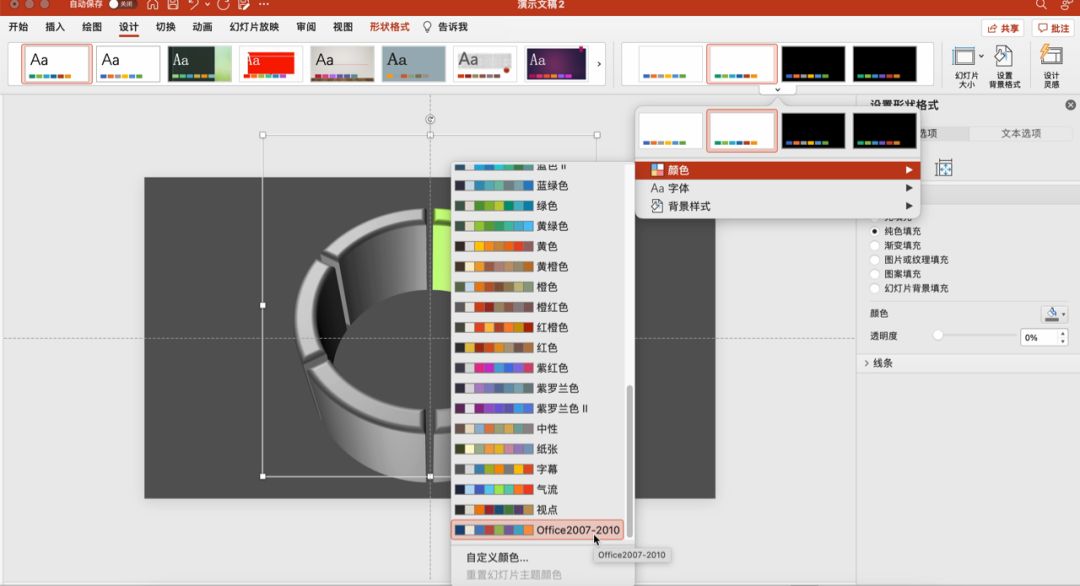Image resolution: width=1080 pixels, height=586 pixels.
Task: Show more themes with the gallery arrow
Action: (599, 64)
